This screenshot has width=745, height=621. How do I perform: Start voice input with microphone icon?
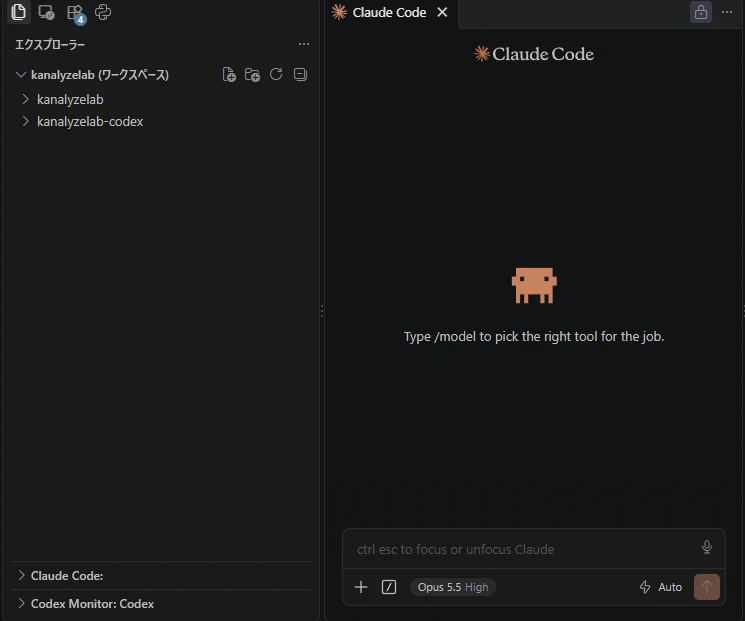pos(707,547)
